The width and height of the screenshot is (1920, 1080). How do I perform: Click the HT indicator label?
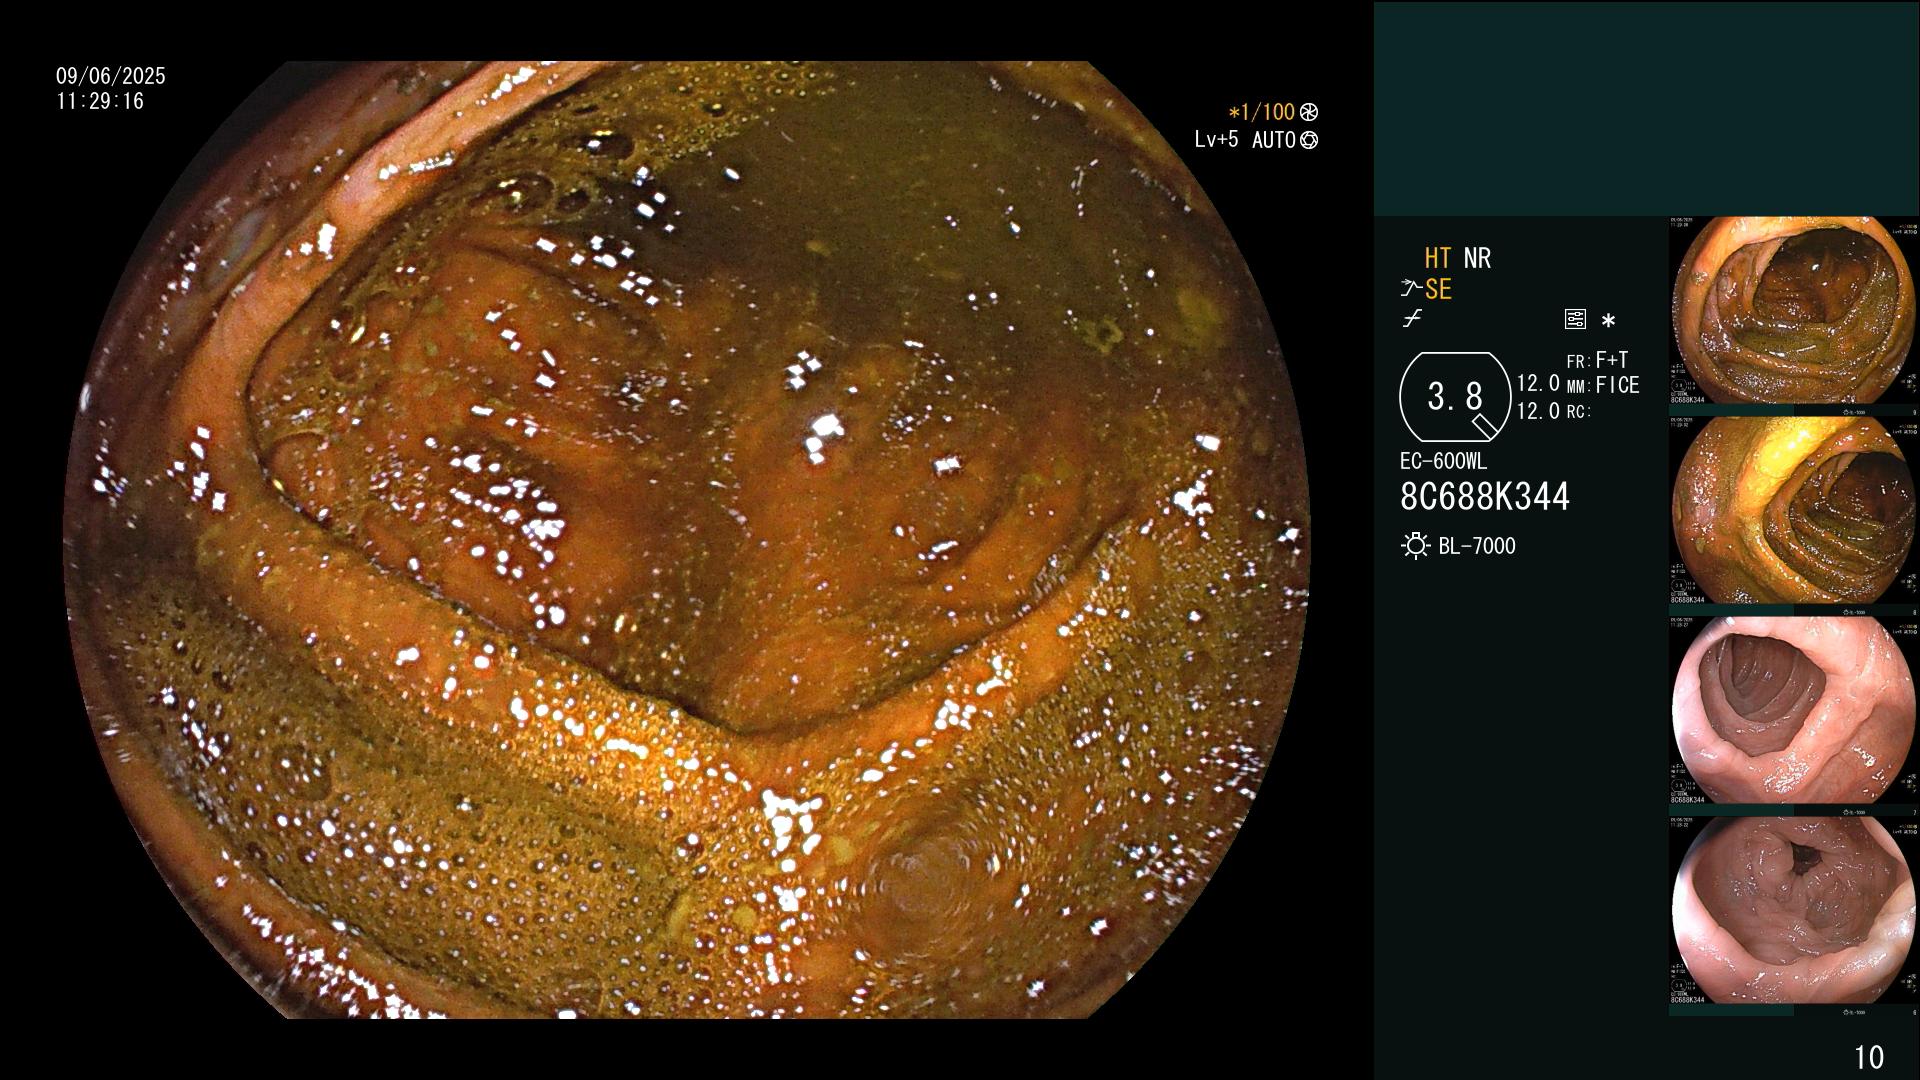pyautogui.click(x=1438, y=258)
